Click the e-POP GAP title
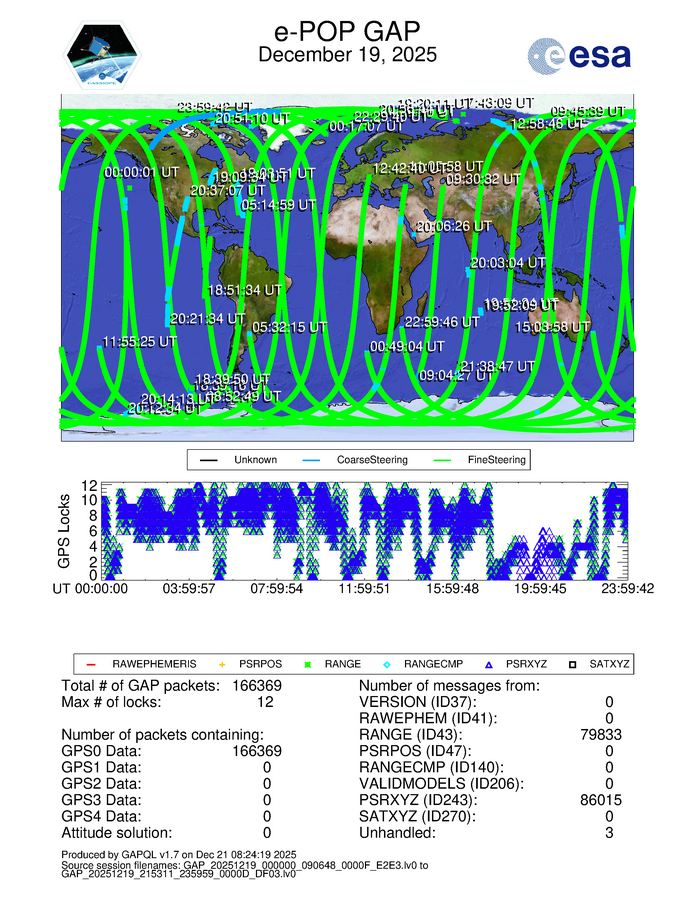The height and width of the screenshot is (899, 695). coord(347,29)
